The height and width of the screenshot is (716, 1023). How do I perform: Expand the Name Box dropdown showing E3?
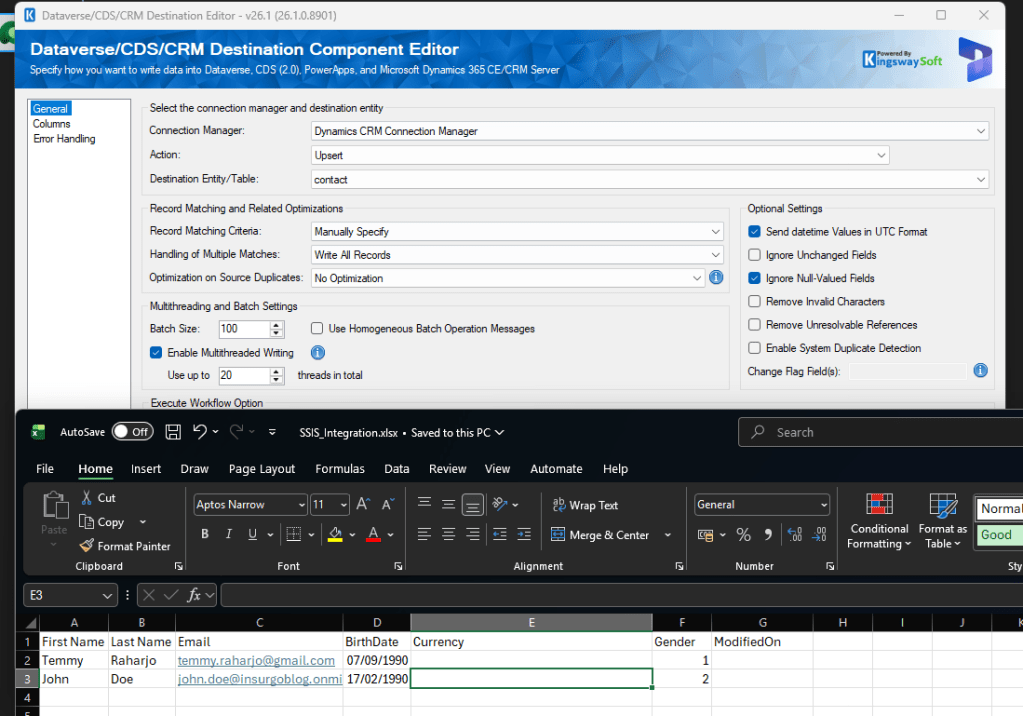107,595
